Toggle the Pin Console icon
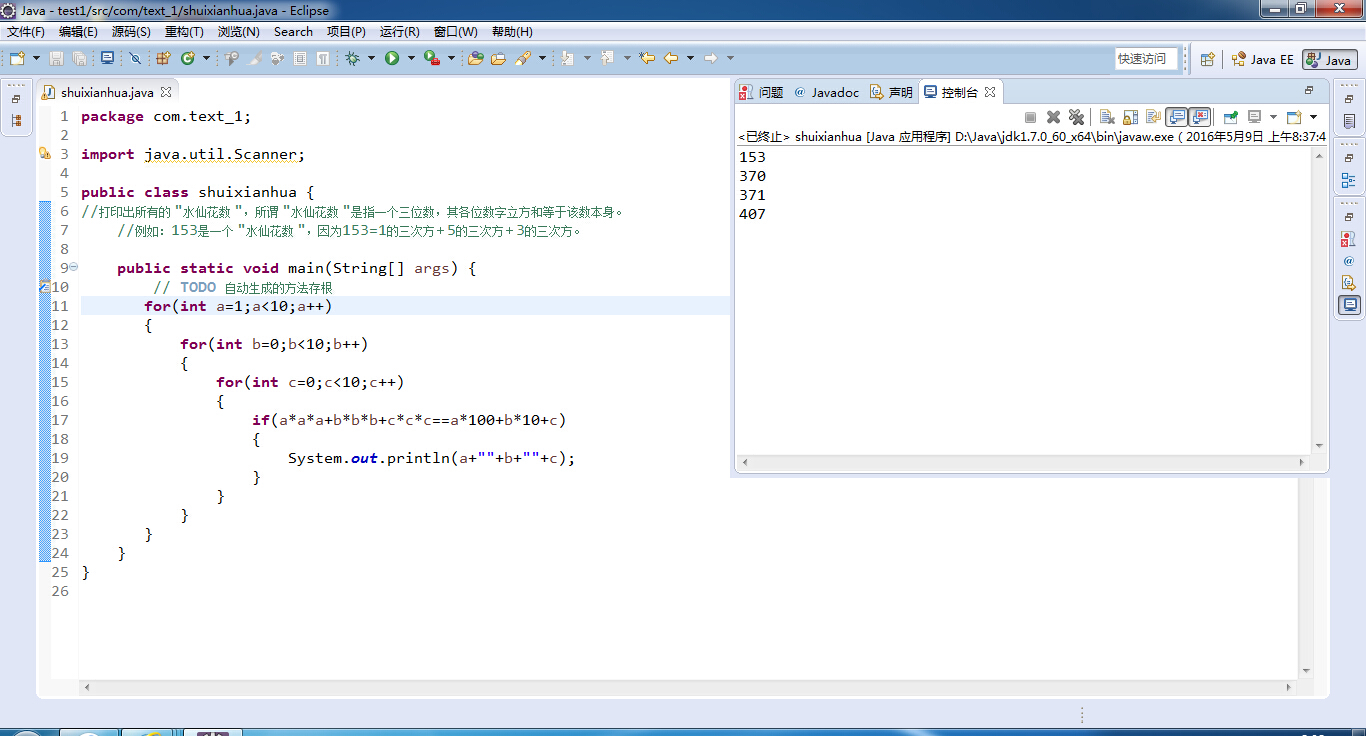Image resolution: width=1366 pixels, height=736 pixels. pos(1231,117)
